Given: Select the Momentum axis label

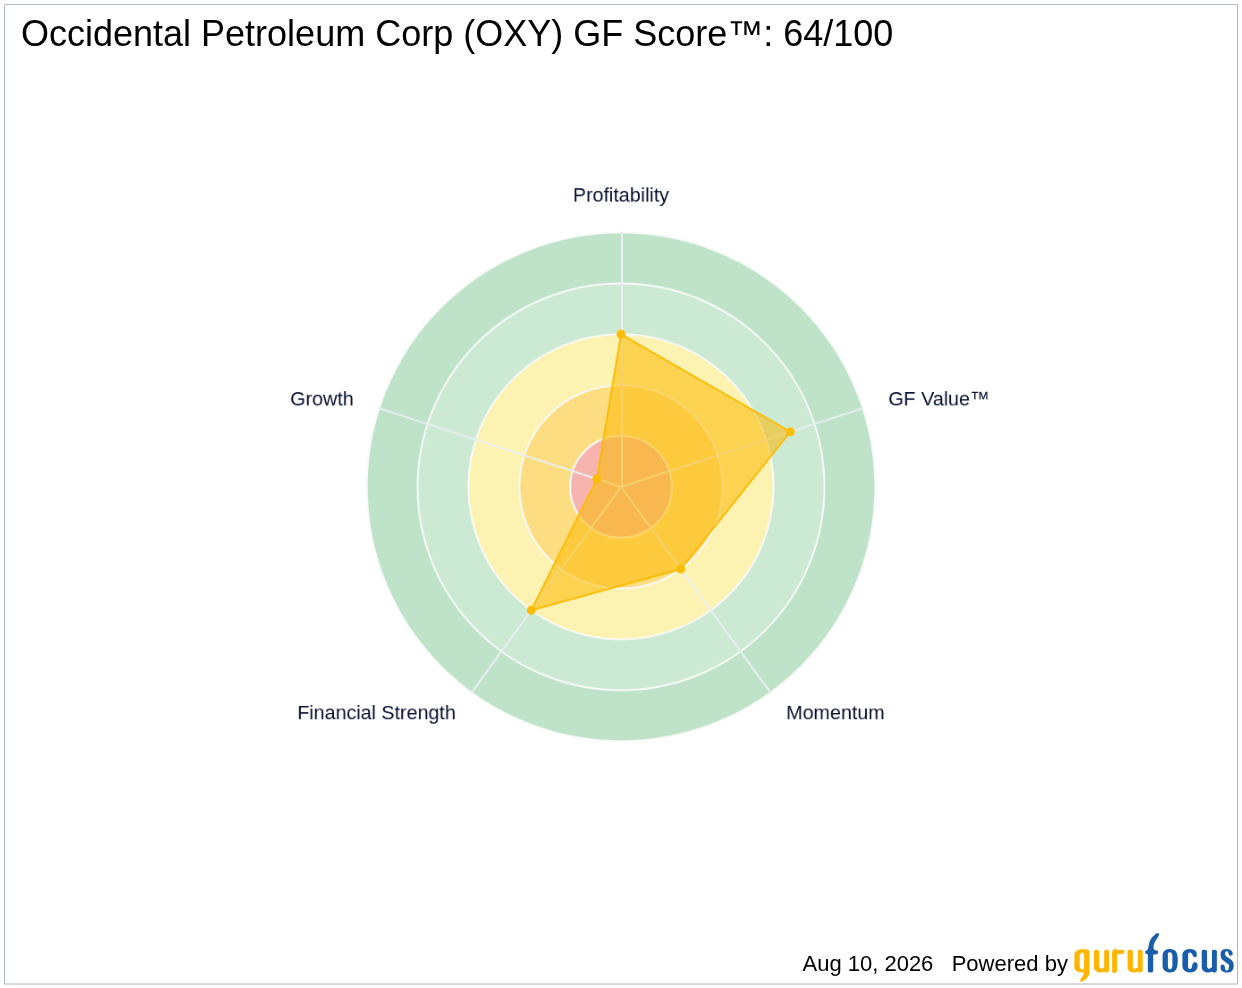Looking at the screenshot, I should click(x=835, y=713).
